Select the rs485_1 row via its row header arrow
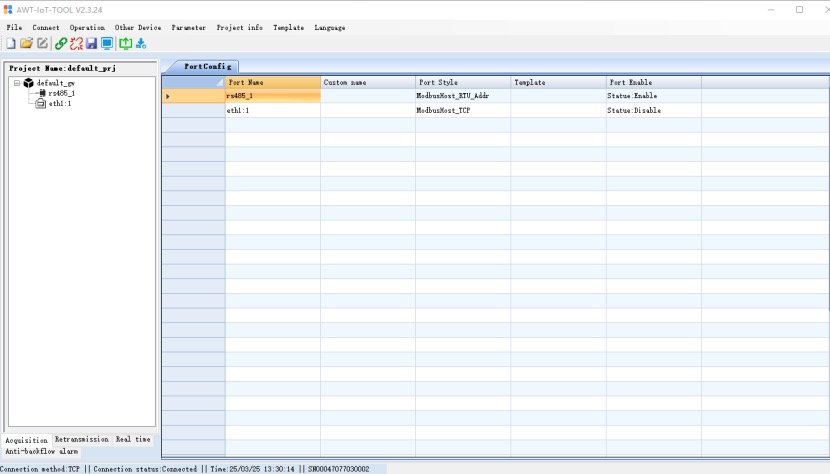 click(194, 96)
